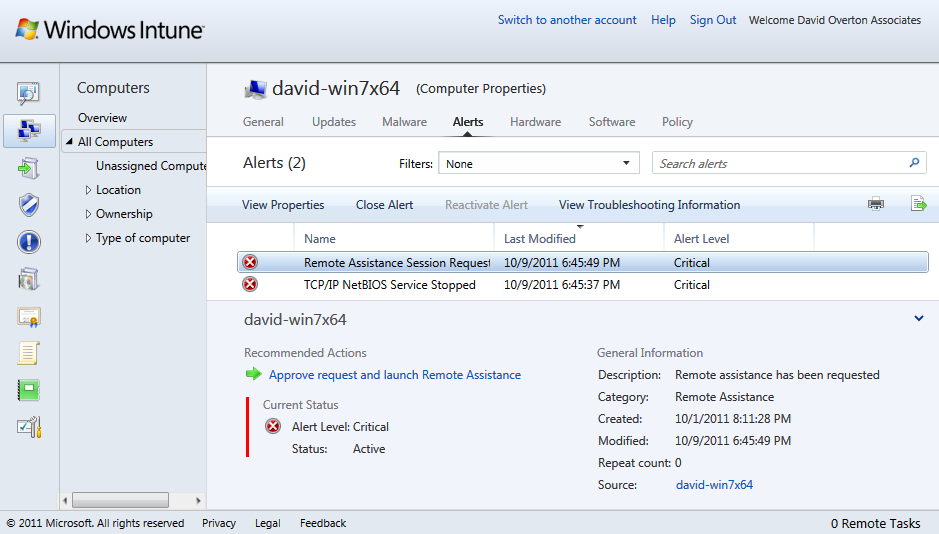Click the print alerts icon

point(876,204)
